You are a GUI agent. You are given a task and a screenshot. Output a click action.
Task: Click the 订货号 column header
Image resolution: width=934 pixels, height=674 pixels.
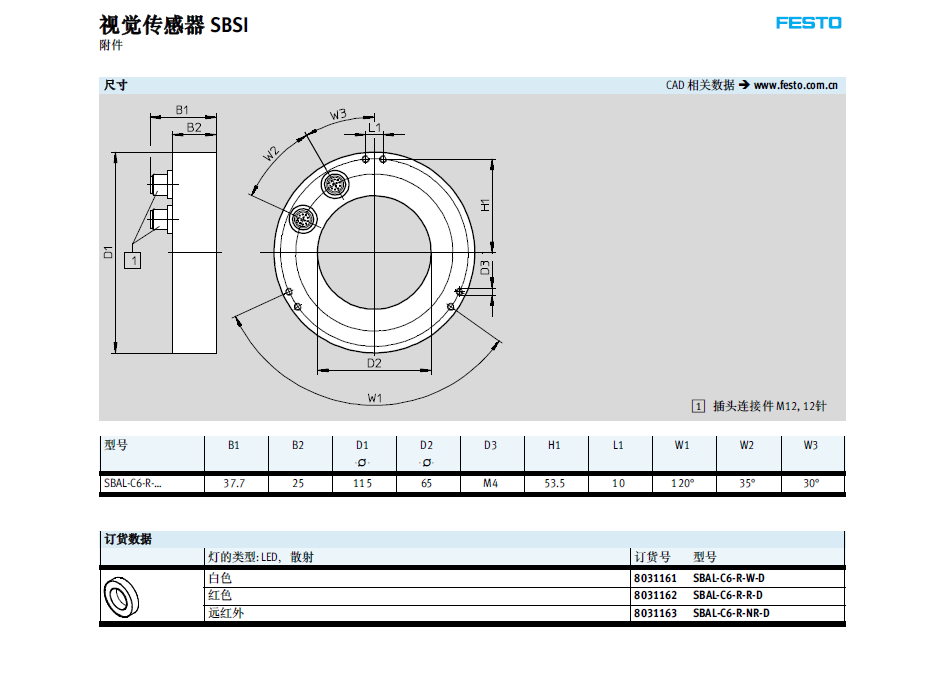click(x=652, y=557)
